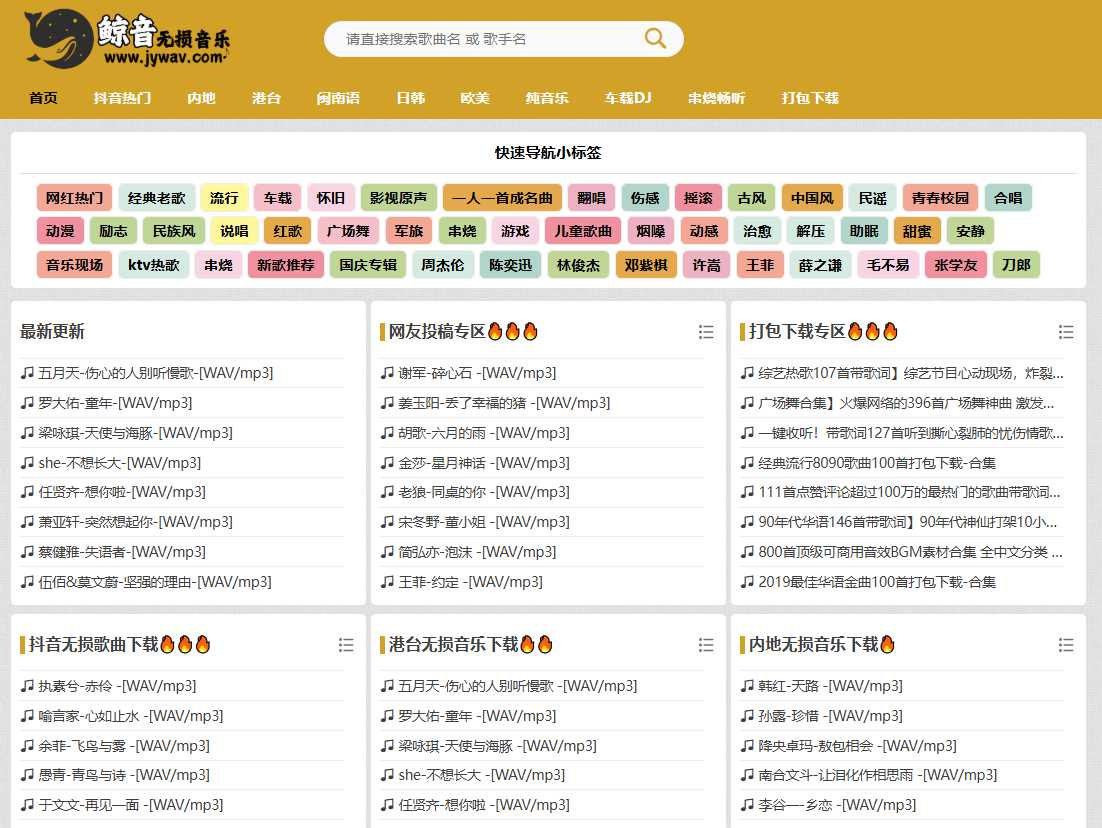Open 五月天-伤心的人别听慢歌 download link

(130, 372)
